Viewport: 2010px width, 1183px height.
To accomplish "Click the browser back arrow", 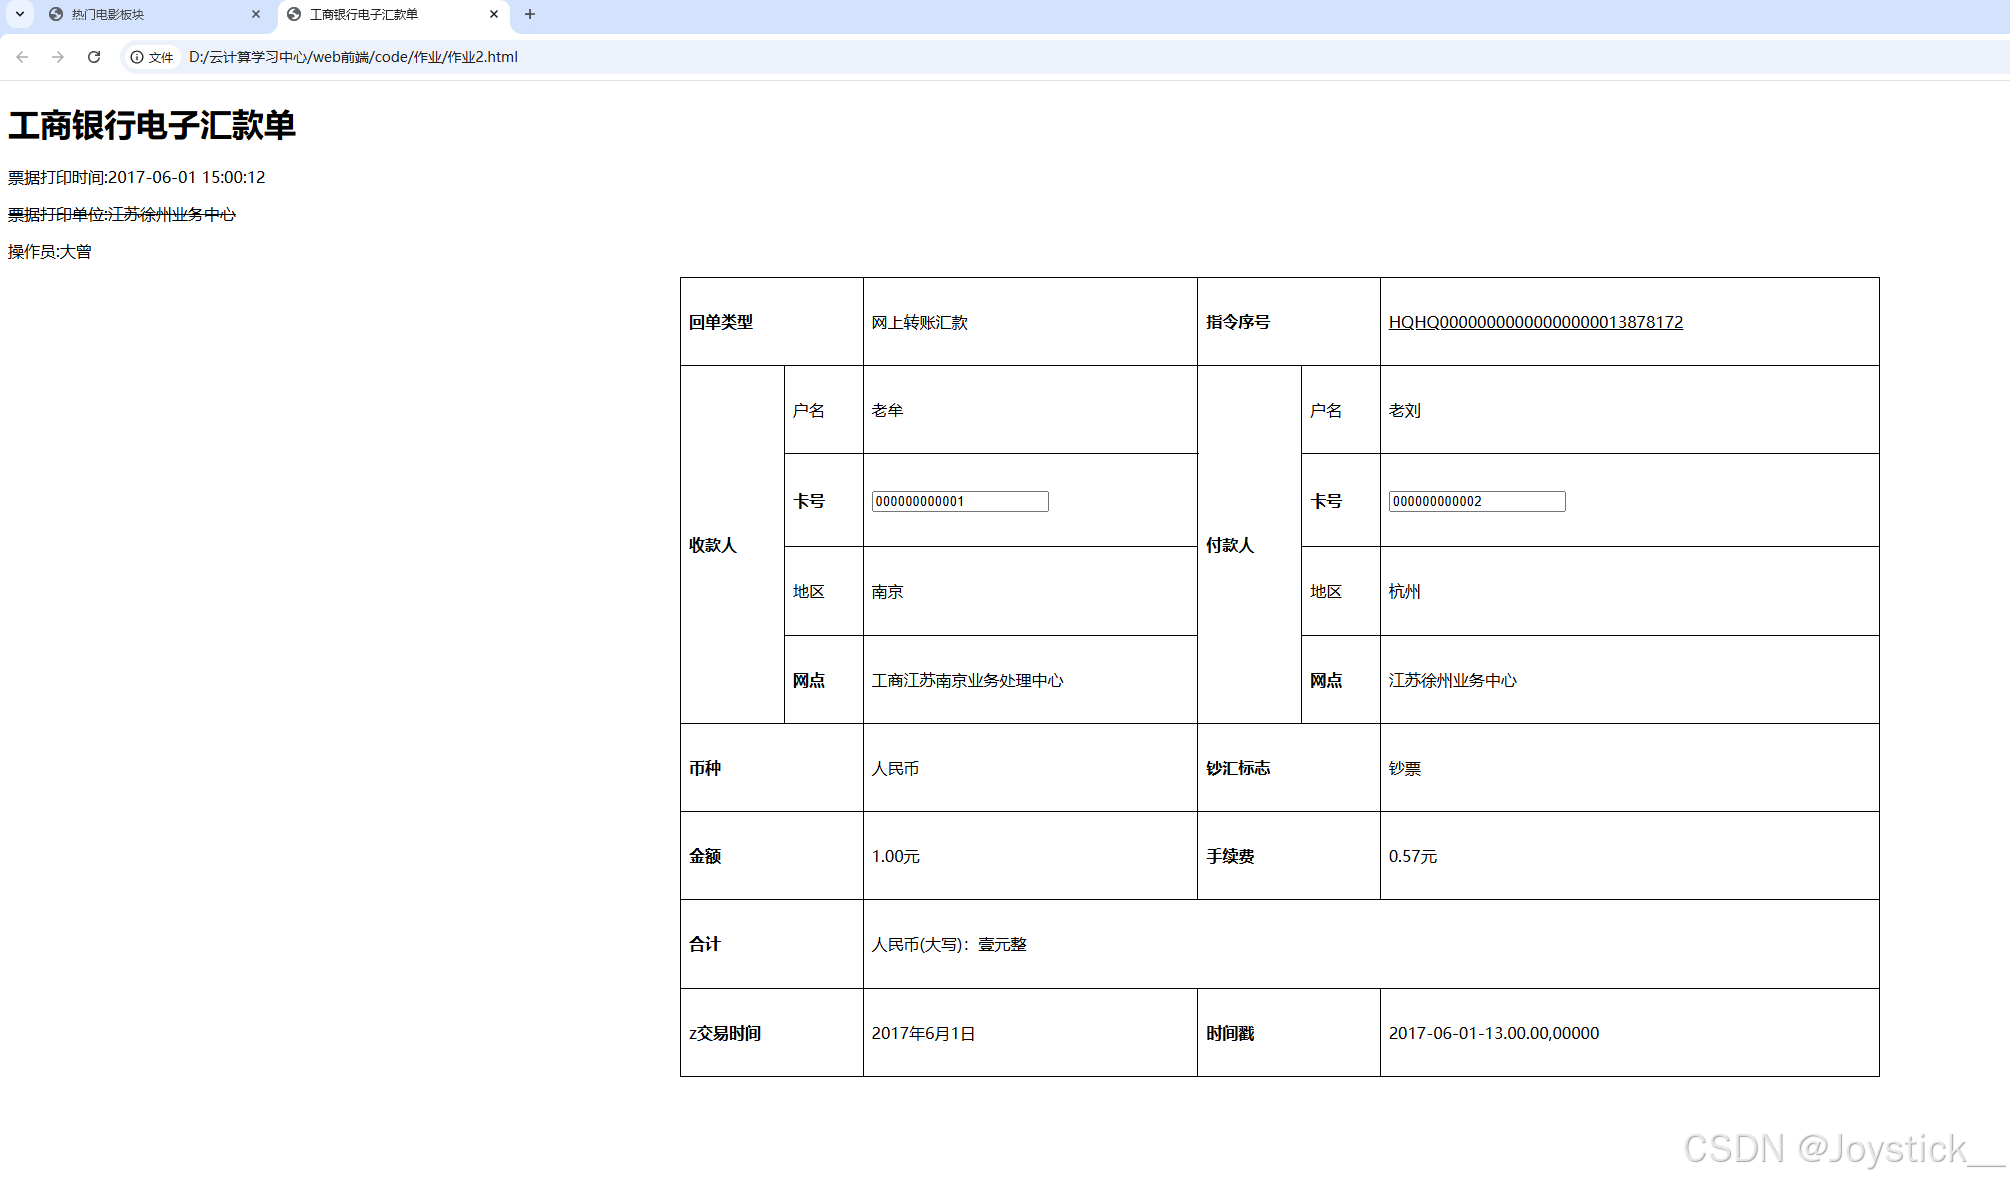I will [22, 57].
